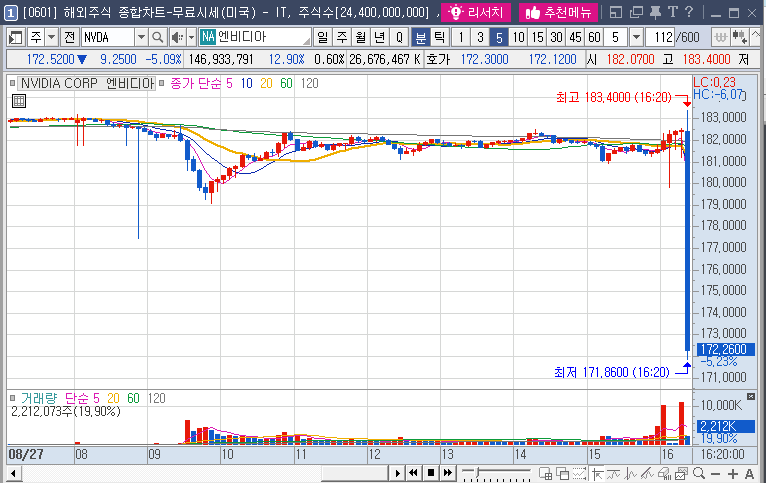Select the 1-minute interval button
Viewport: 766px width, 483px height.
coord(461,37)
